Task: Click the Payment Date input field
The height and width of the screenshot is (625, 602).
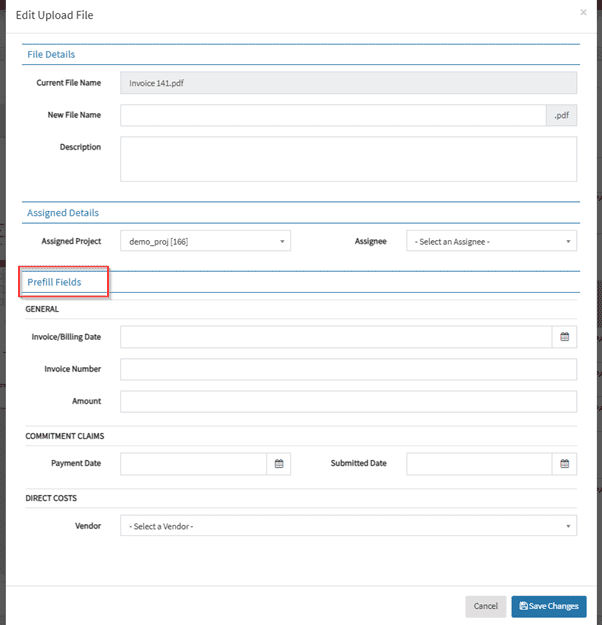Action: click(193, 464)
